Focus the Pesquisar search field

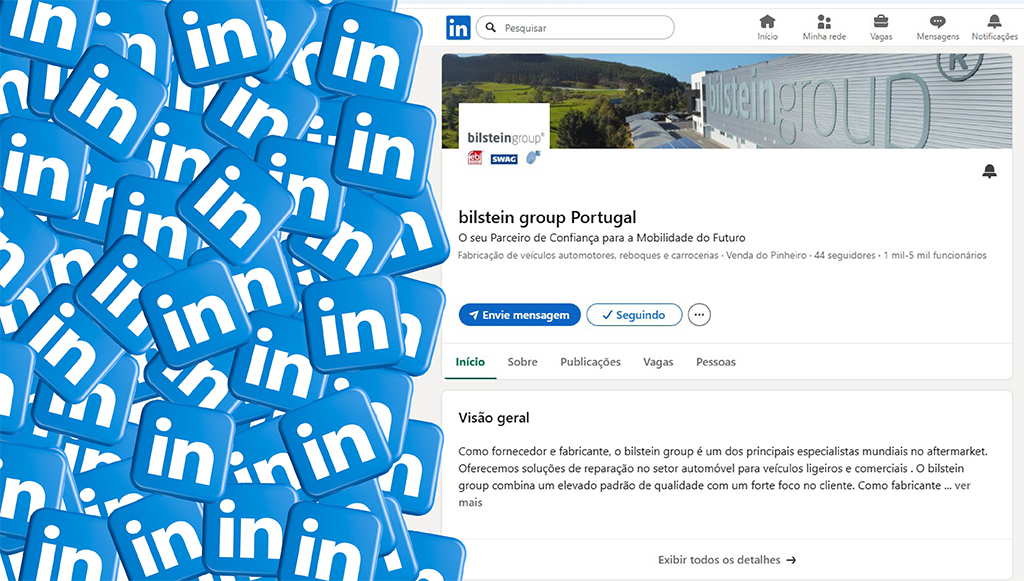click(x=575, y=27)
